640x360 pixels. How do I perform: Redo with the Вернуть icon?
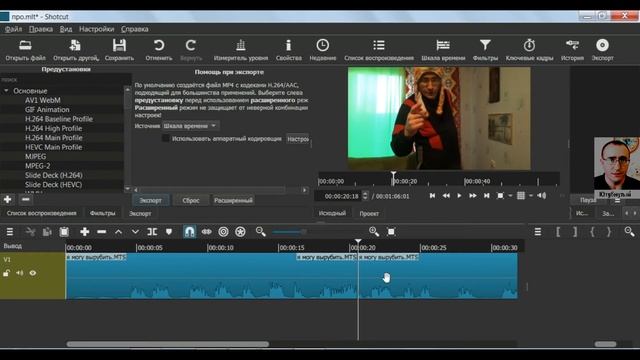[x=191, y=50]
